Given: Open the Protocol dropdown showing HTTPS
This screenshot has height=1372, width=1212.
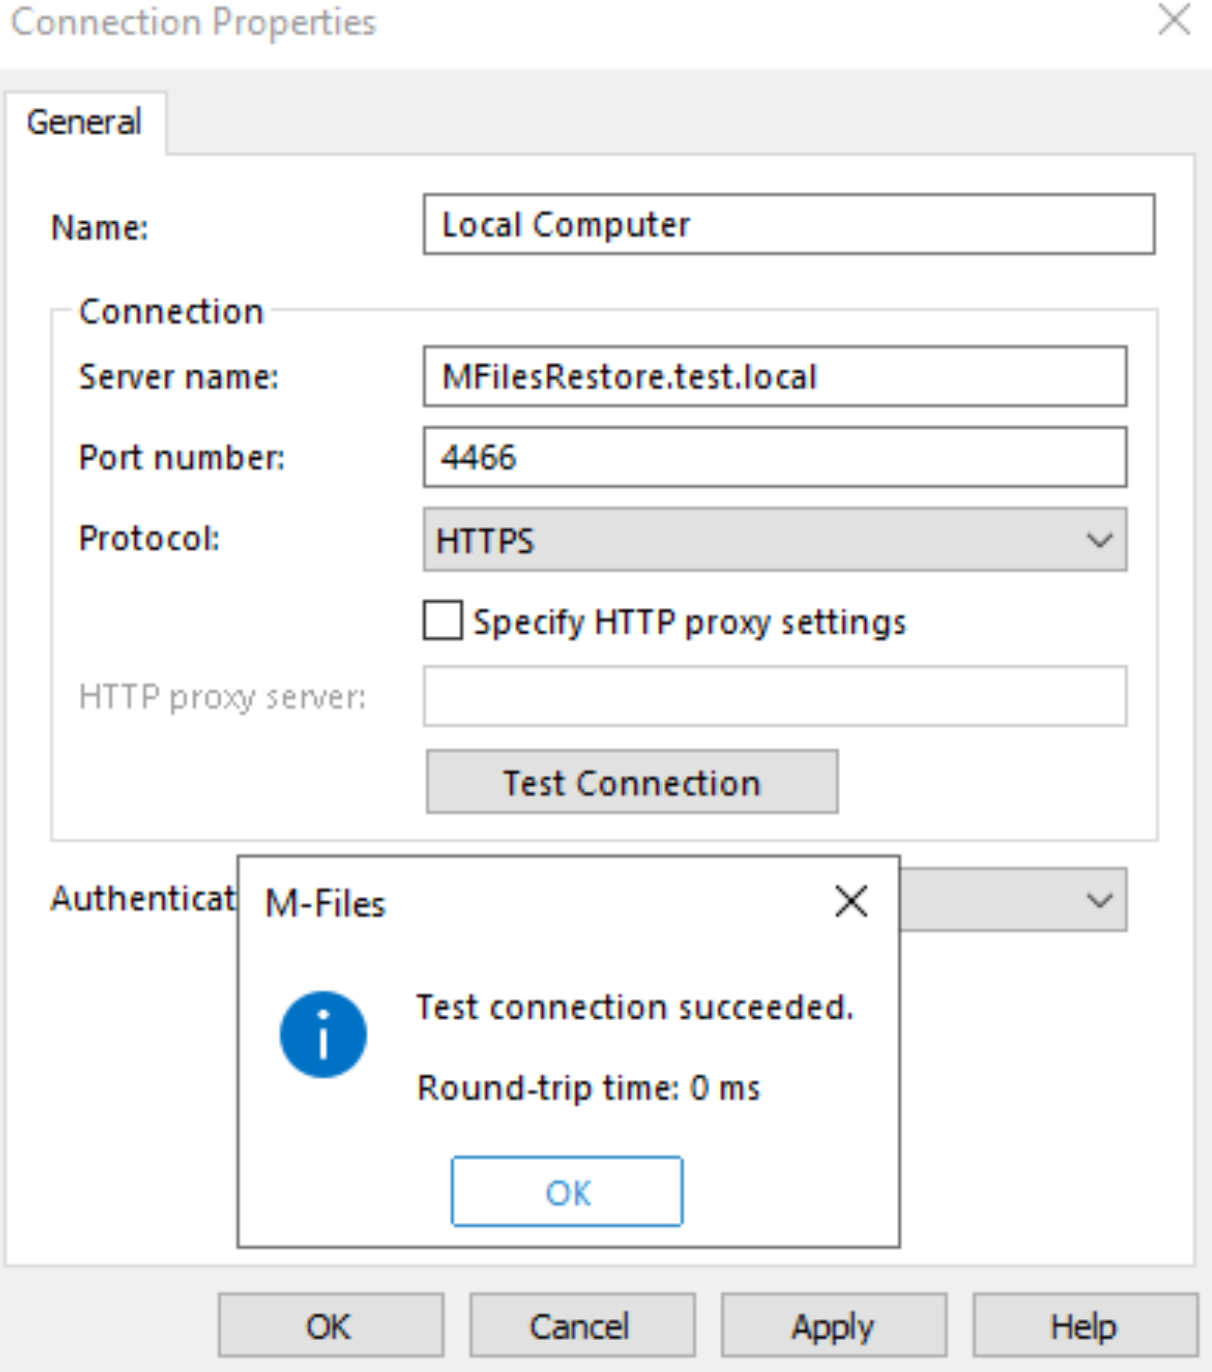Looking at the screenshot, I should (x=775, y=540).
